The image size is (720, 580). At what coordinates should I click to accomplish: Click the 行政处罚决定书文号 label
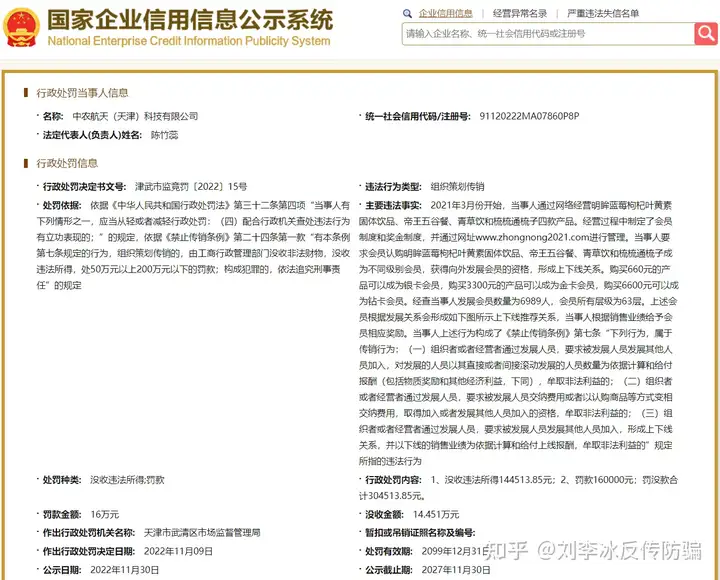(84, 186)
